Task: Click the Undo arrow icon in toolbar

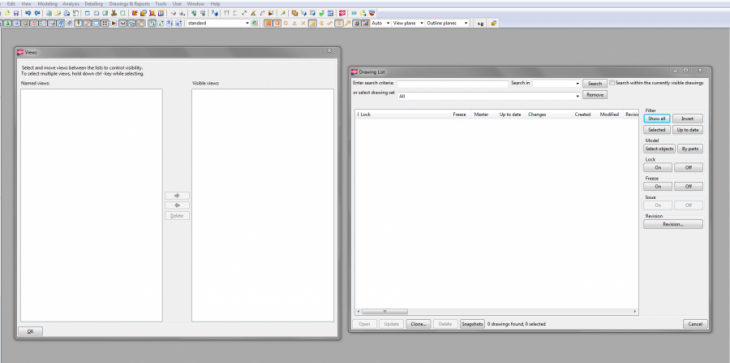Action: click(28, 13)
